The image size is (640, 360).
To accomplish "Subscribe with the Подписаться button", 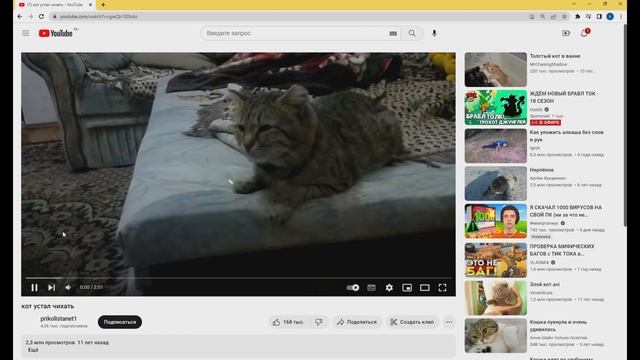I will 120,322.
